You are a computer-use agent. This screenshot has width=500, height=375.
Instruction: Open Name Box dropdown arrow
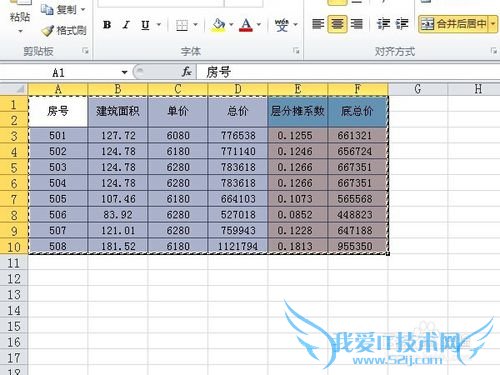pyautogui.click(x=124, y=72)
